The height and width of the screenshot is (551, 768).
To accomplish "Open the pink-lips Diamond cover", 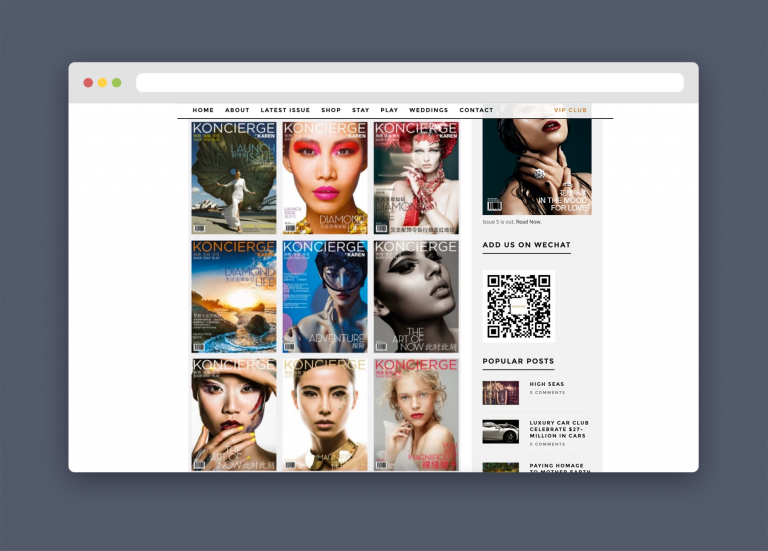I will pyautogui.click(x=325, y=178).
